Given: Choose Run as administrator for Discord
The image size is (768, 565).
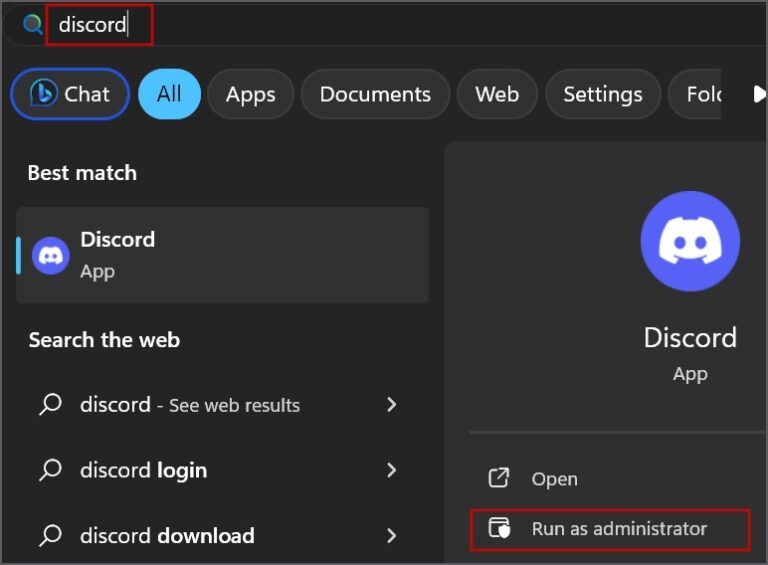Looking at the screenshot, I should click(610, 529).
